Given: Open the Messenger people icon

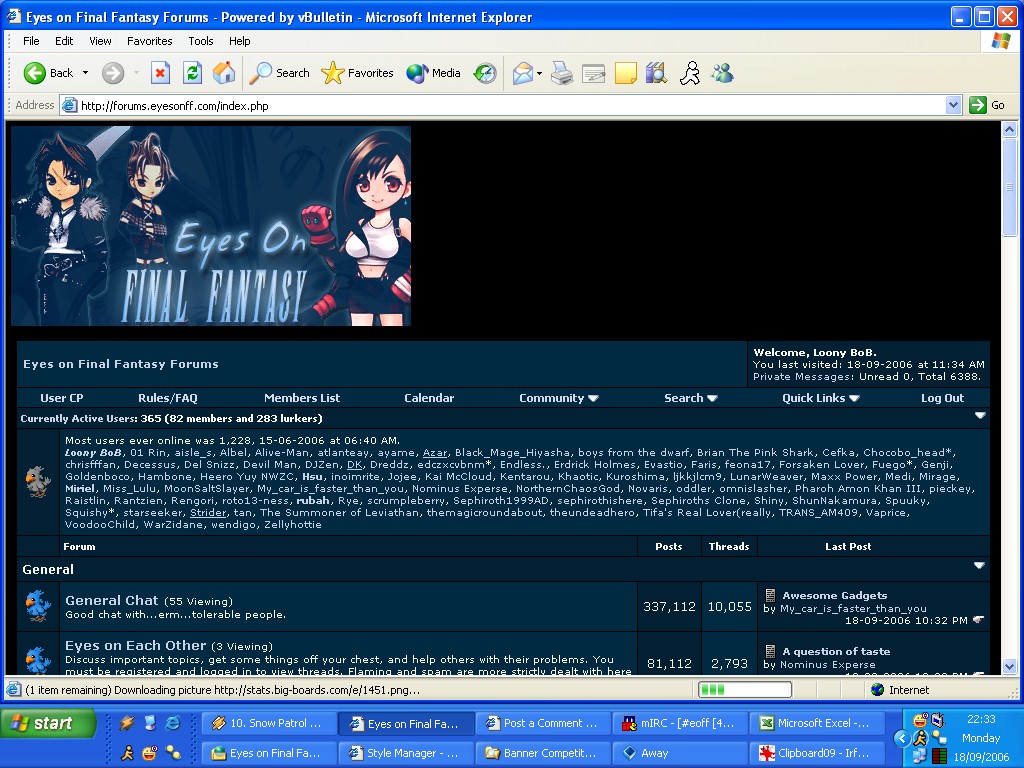Looking at the screenshot, I should (722, 73).
